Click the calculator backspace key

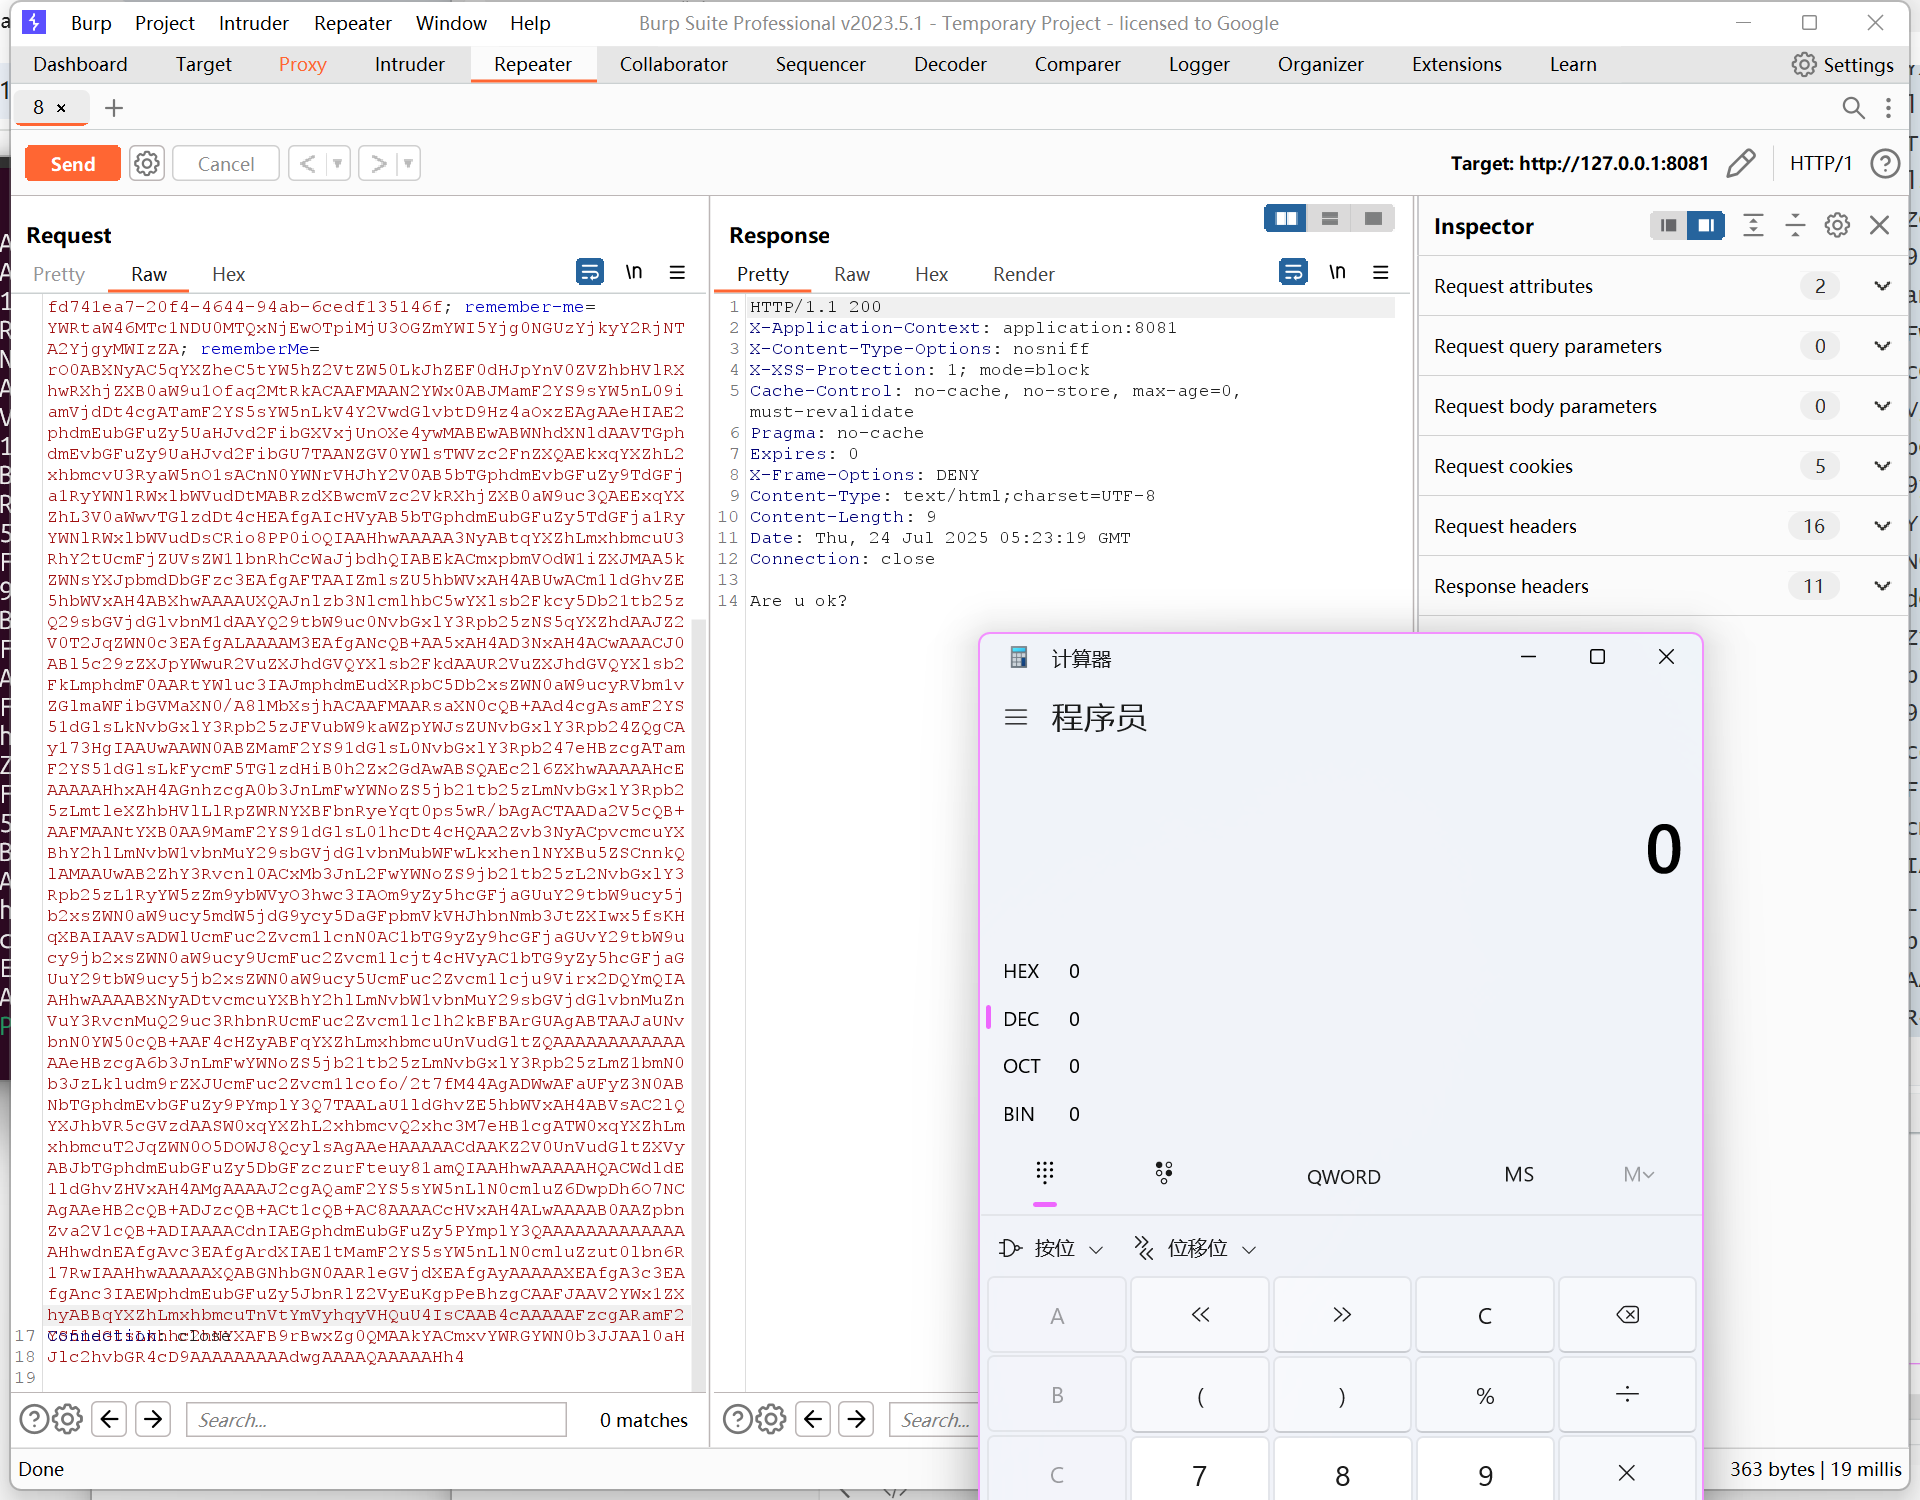tap(1627, 1315)
